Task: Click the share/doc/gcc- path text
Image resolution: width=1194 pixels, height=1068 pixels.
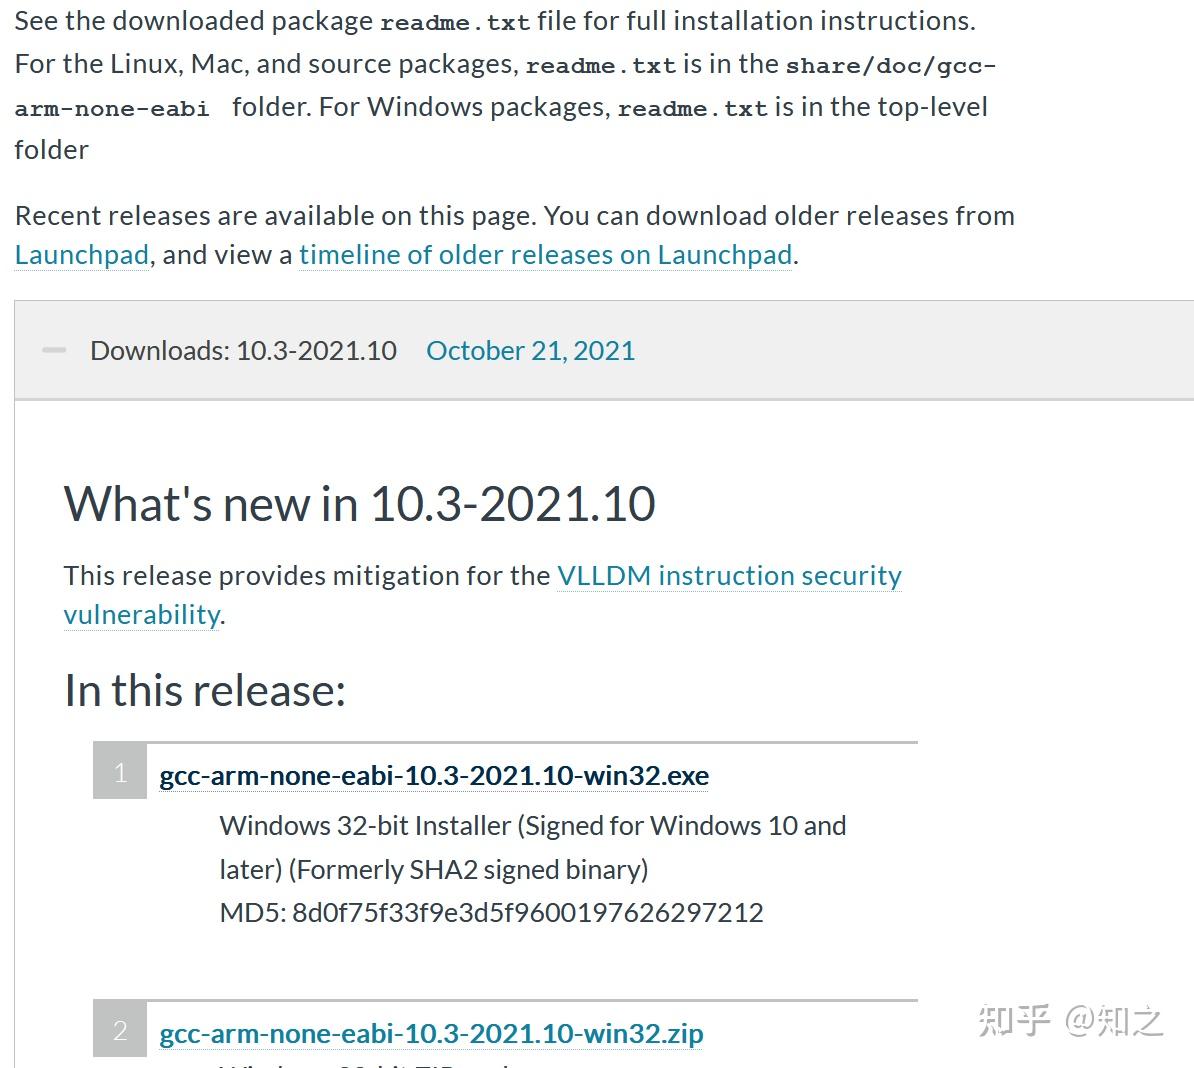Action: click(x=890, y=66)
